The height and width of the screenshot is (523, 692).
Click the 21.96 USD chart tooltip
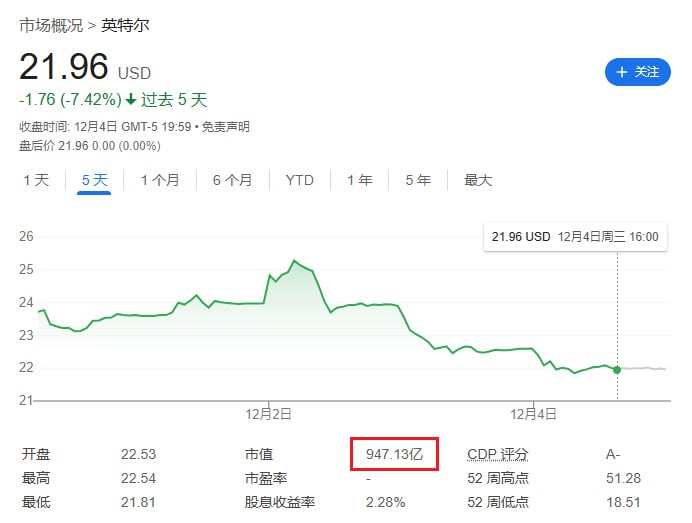[575, 237]
